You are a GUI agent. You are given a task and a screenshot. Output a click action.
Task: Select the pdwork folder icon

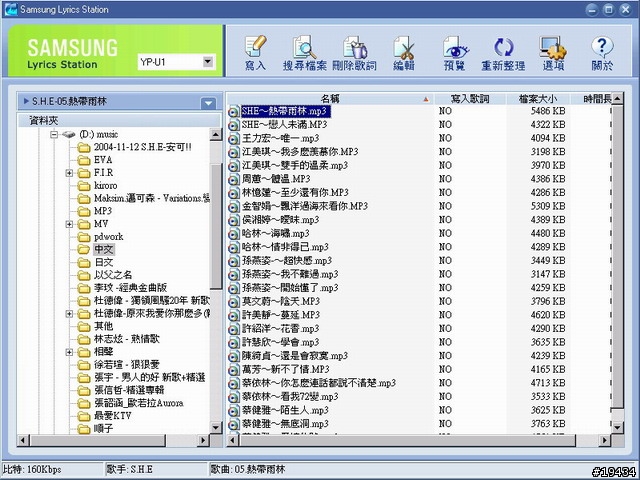pyautogui.click(x=84, y=237)
